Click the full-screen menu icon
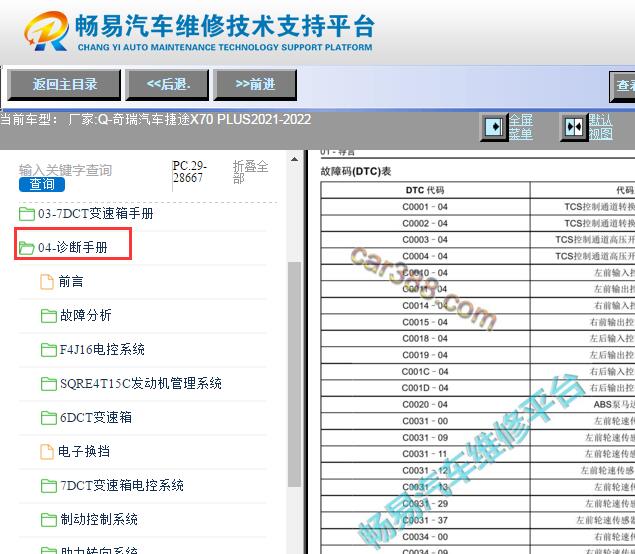The image size is (635, 554). pos(494,127)
